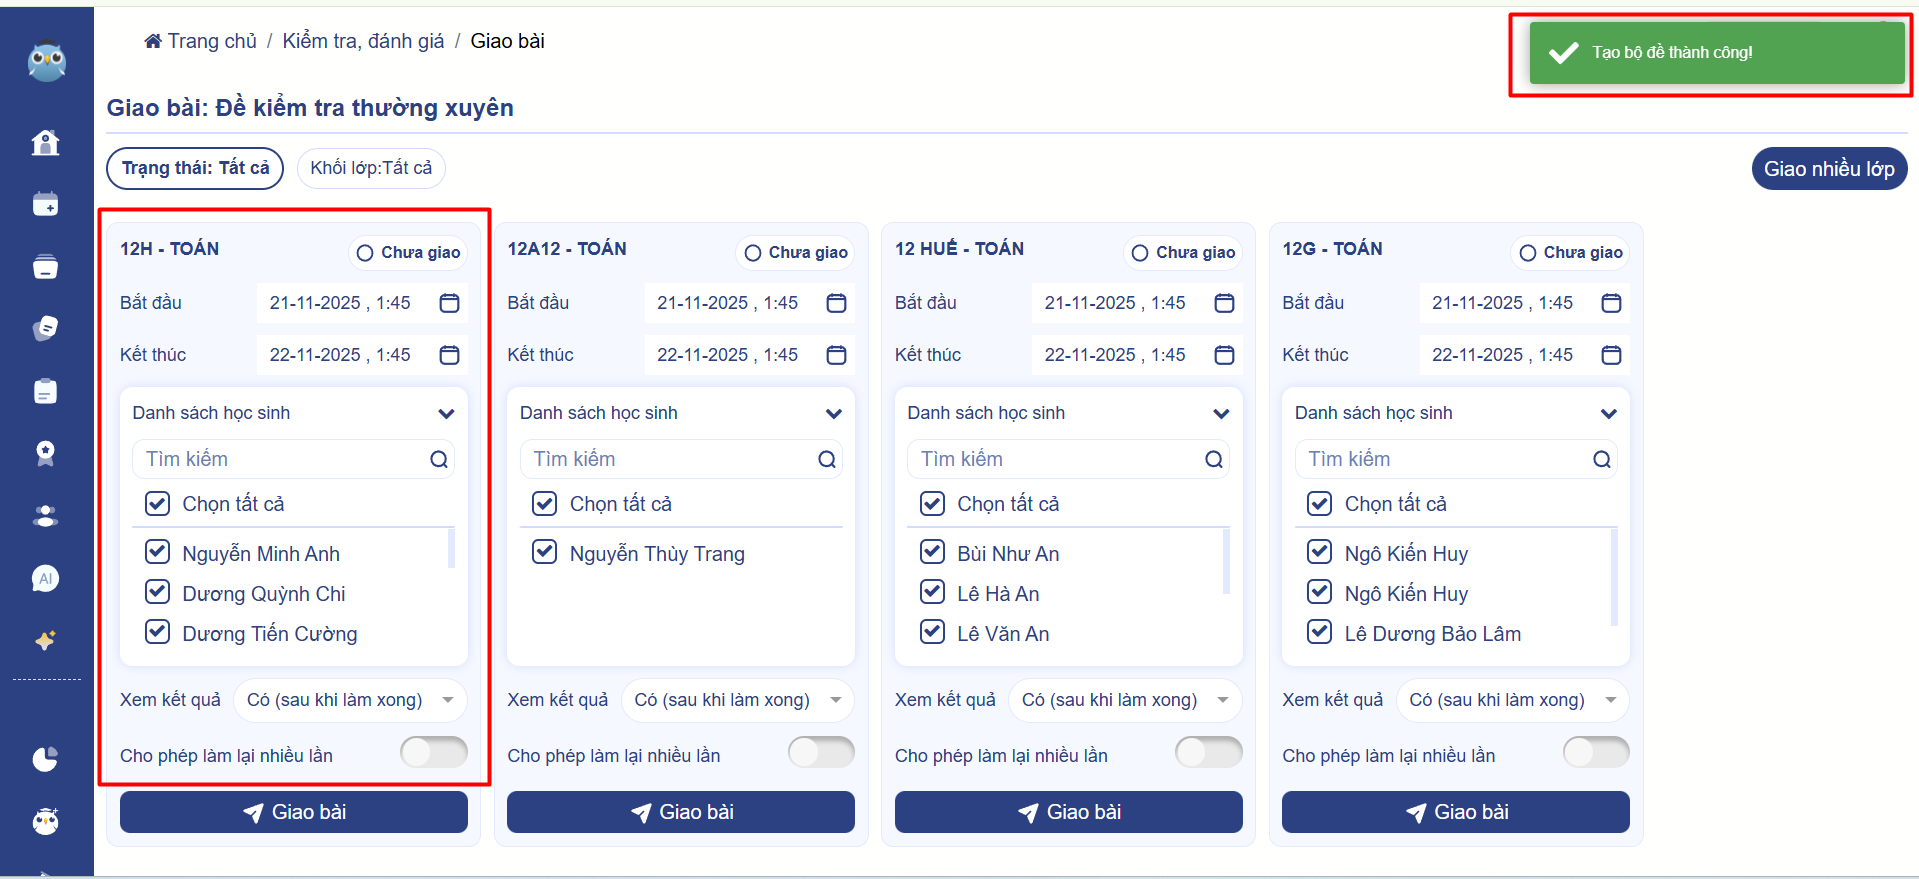Click the award ribbon icon in sidebar
Viewport: 1919px width, 879px height.
[45, 454]
